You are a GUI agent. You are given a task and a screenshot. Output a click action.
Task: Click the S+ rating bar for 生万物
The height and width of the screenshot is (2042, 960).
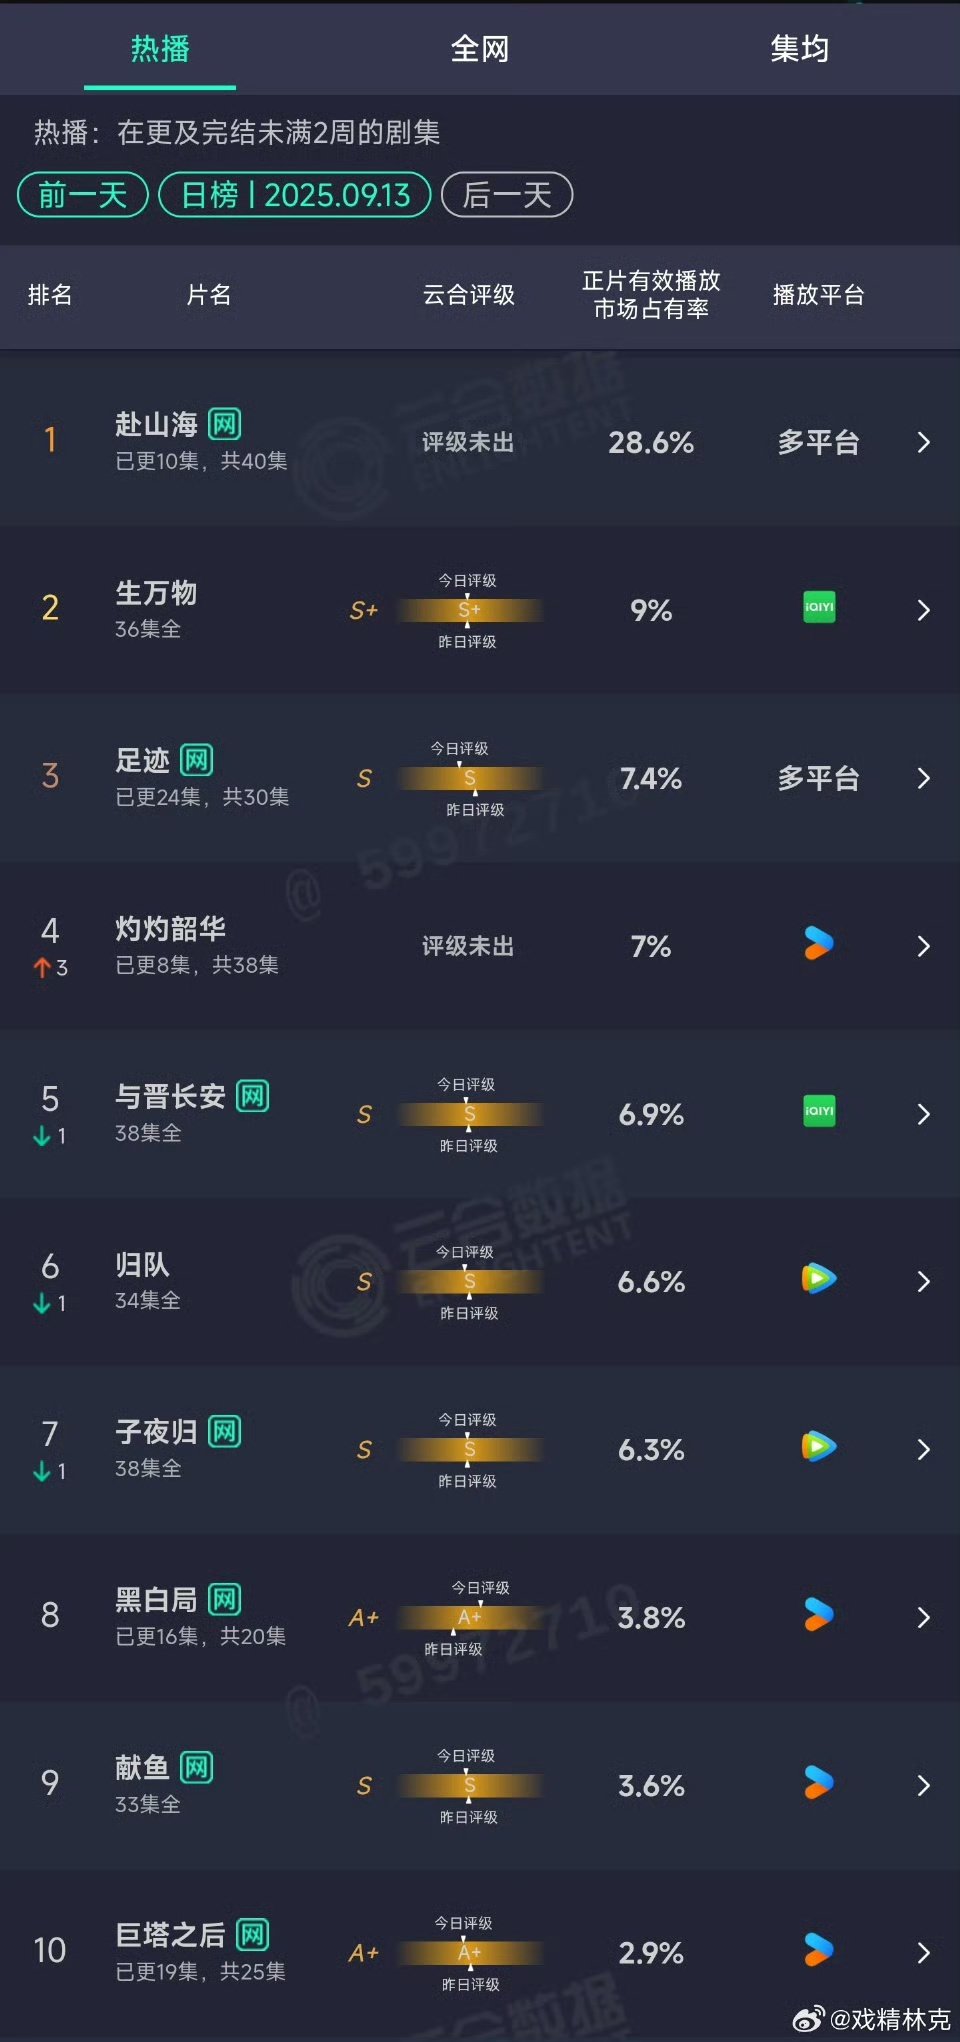(x=469, y=610)
